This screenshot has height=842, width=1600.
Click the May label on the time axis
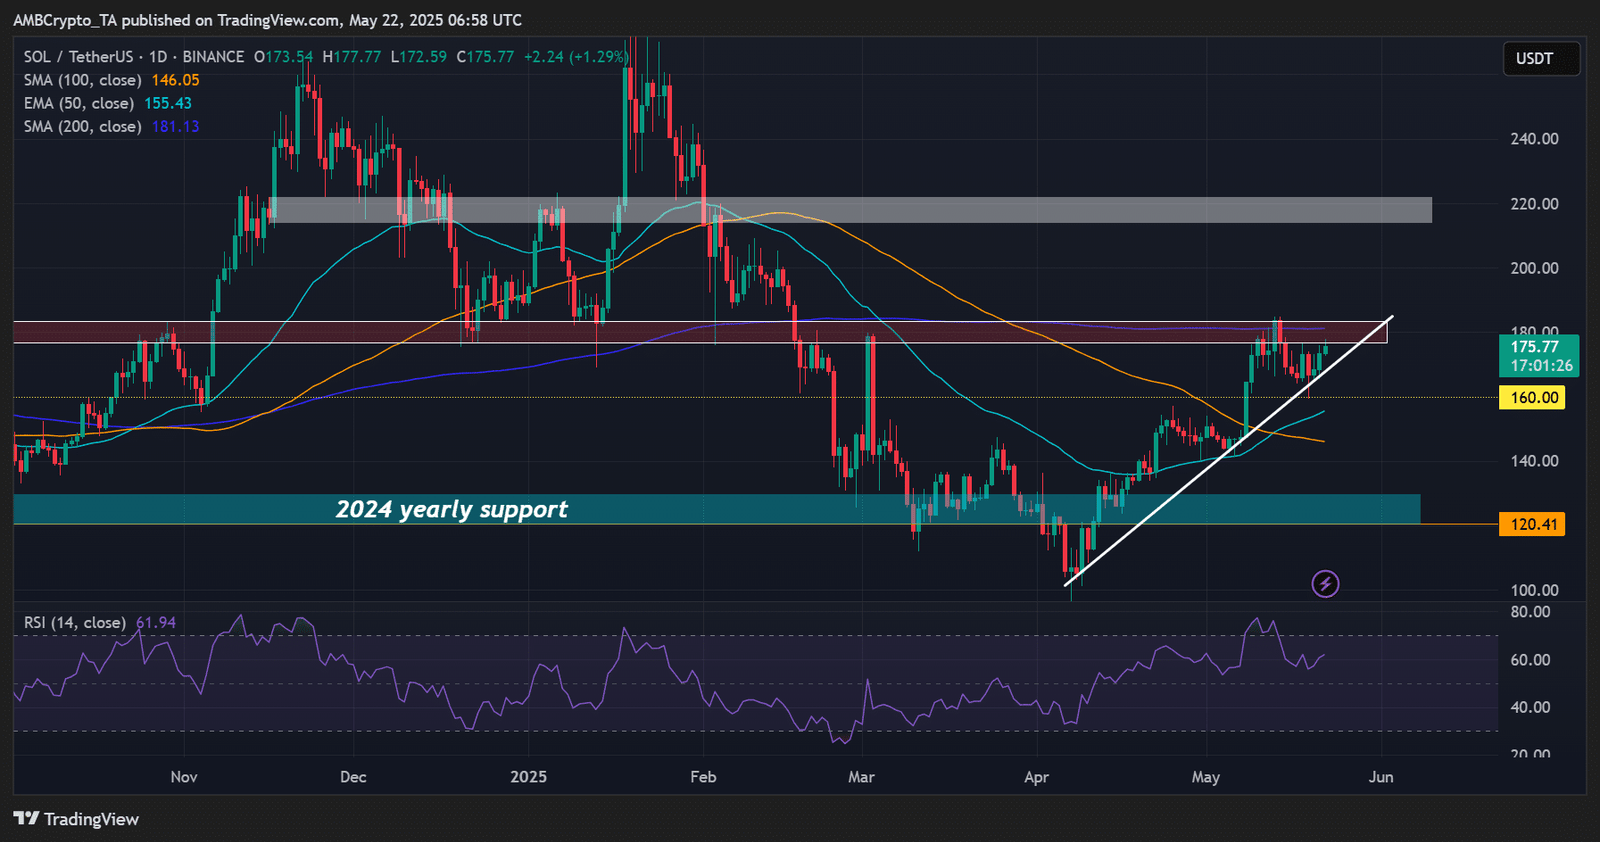click(x=1206, y=777)
